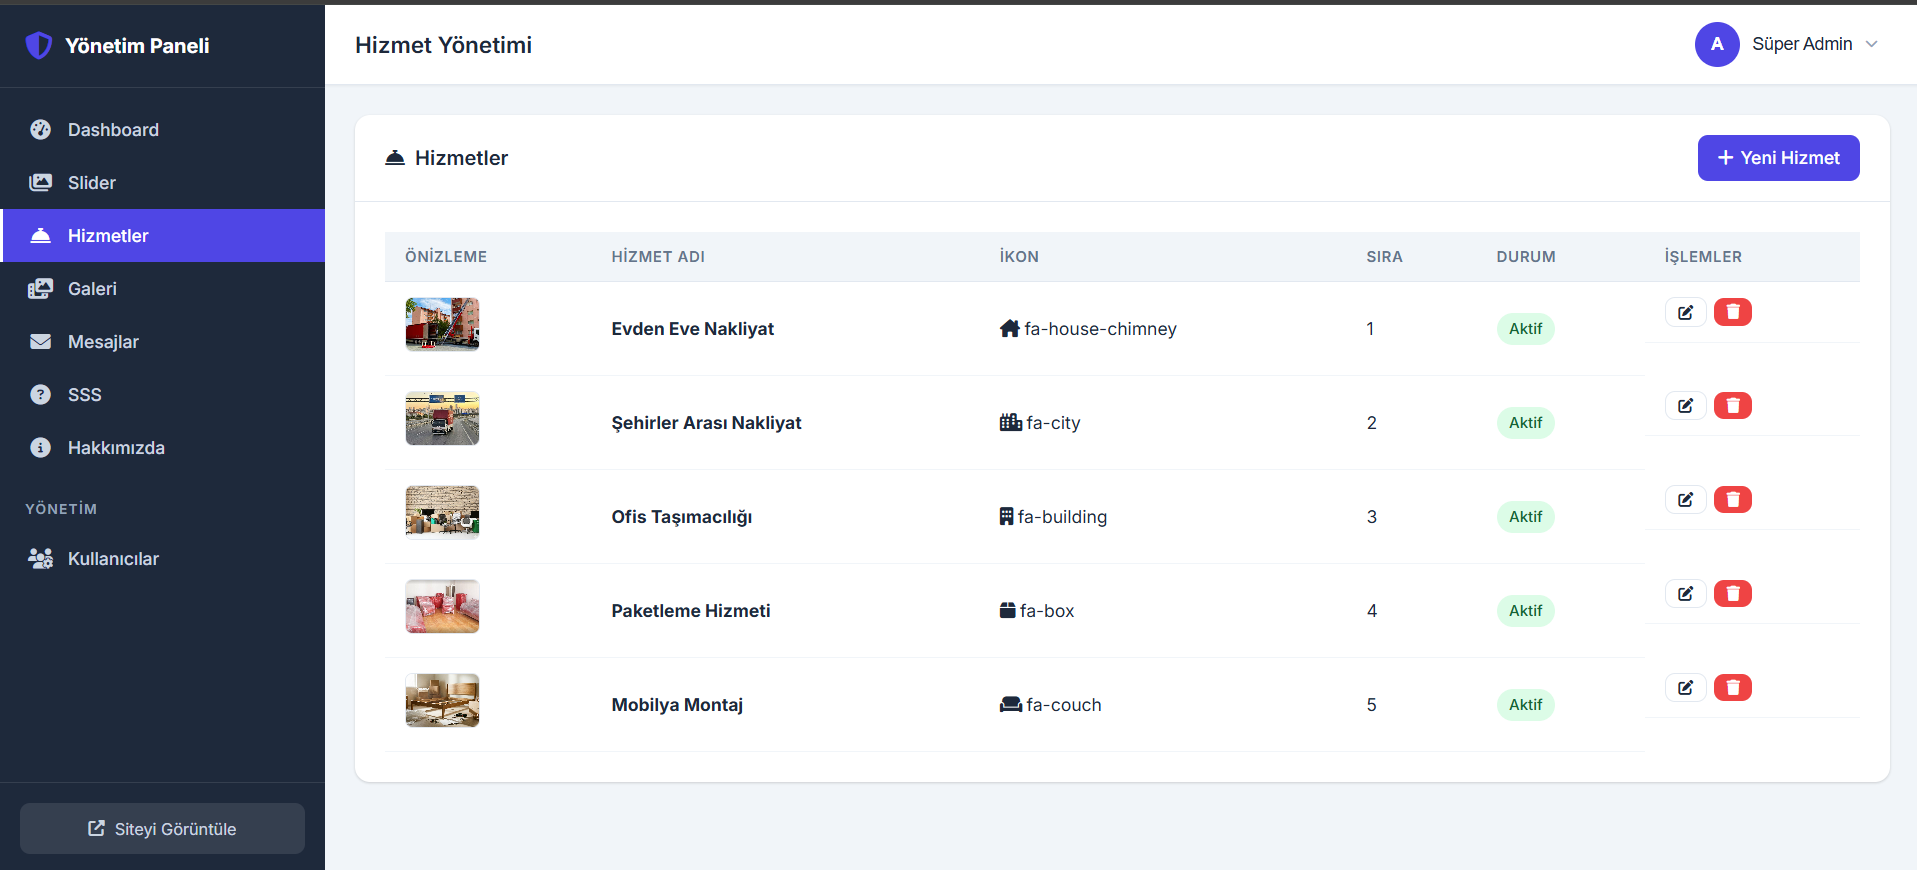Click the HİZMET ADI column header
The height and width of the screenshot is (870, 1917).
[x=658, y=257]
